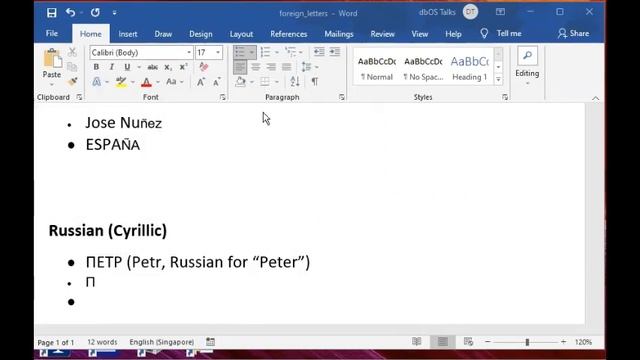The width and height of the screenshot is (640, 360).
Task: Move the zoom slider handle
Action: pyautogui.click(x=527, y=342)
